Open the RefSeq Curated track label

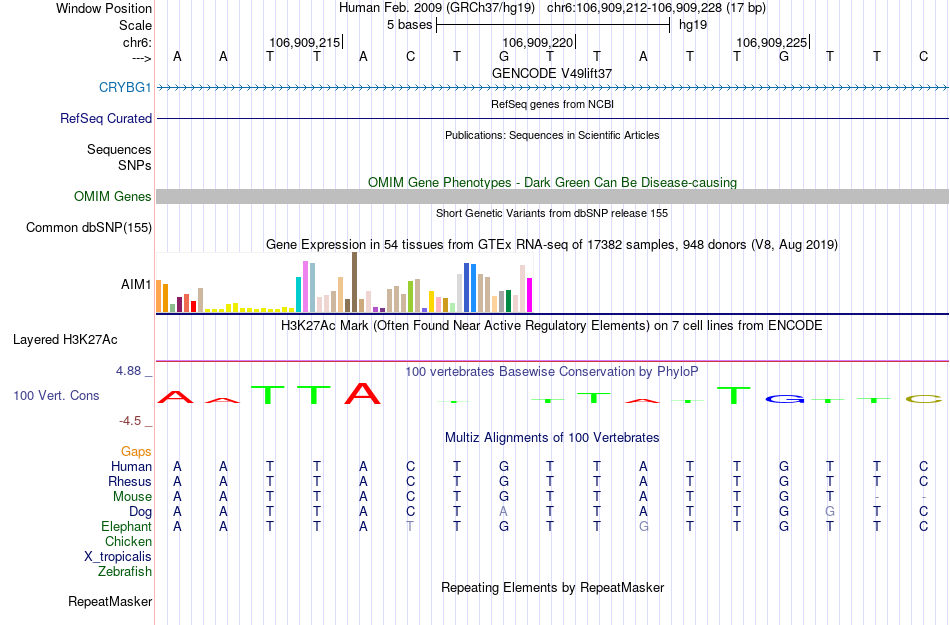105,118
